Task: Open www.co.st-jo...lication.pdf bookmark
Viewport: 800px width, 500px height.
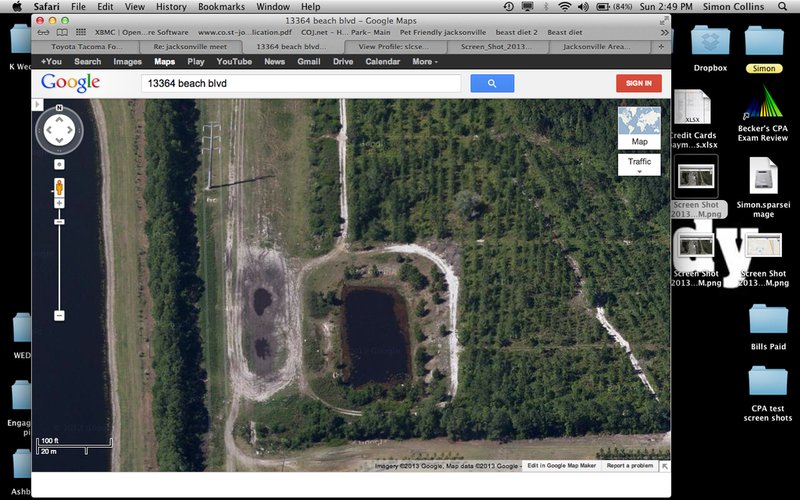Action: click(245, 32)
